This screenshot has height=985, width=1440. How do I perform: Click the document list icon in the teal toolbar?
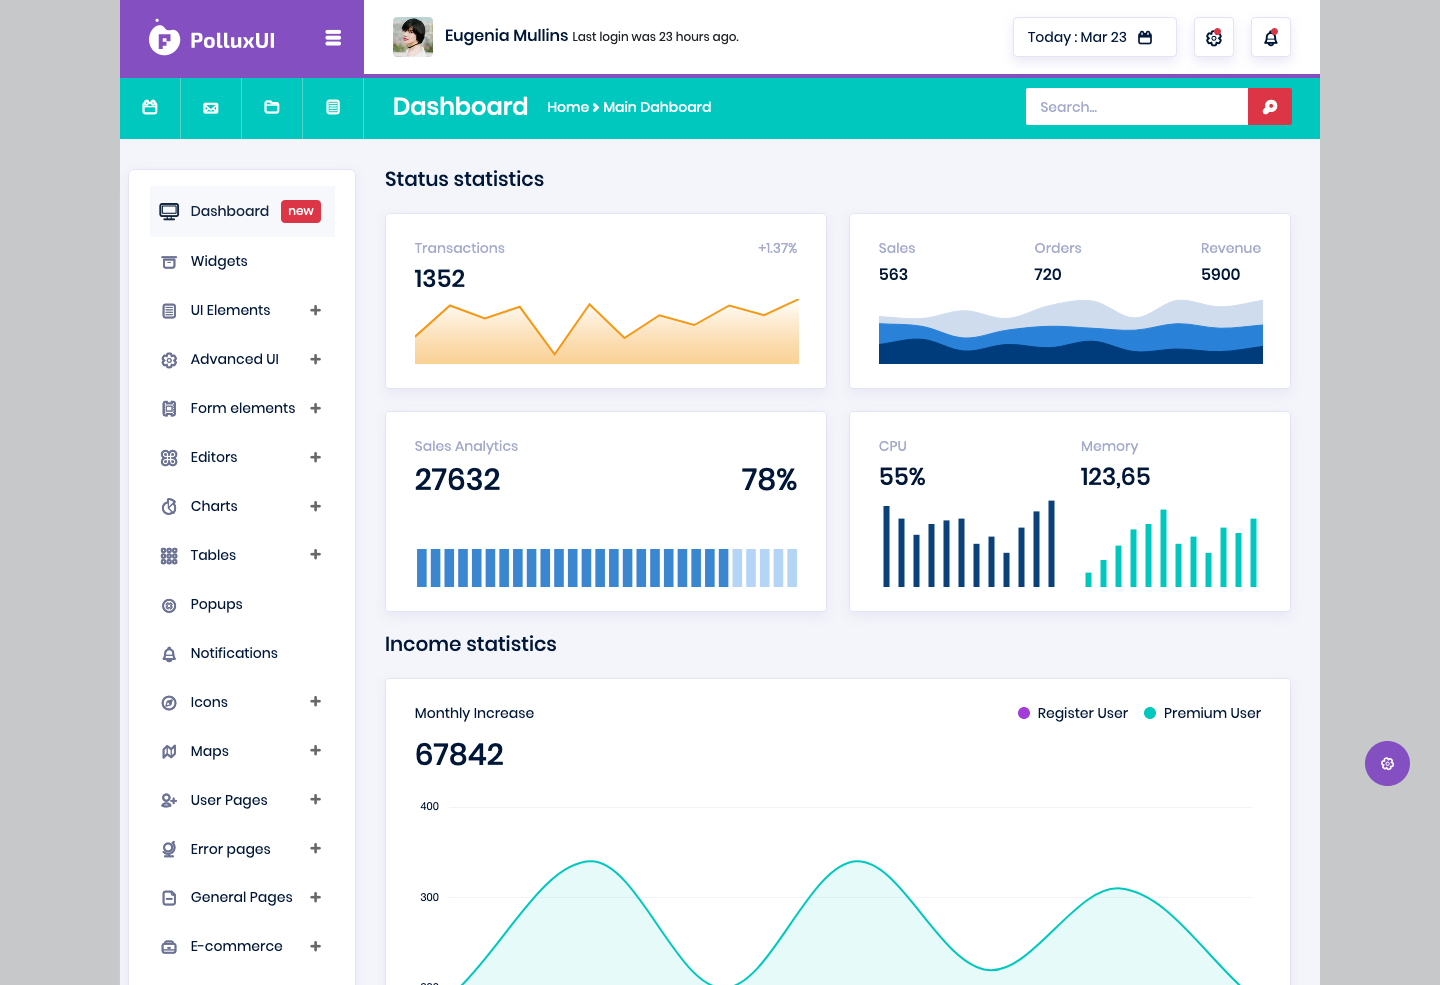(333, 107)
